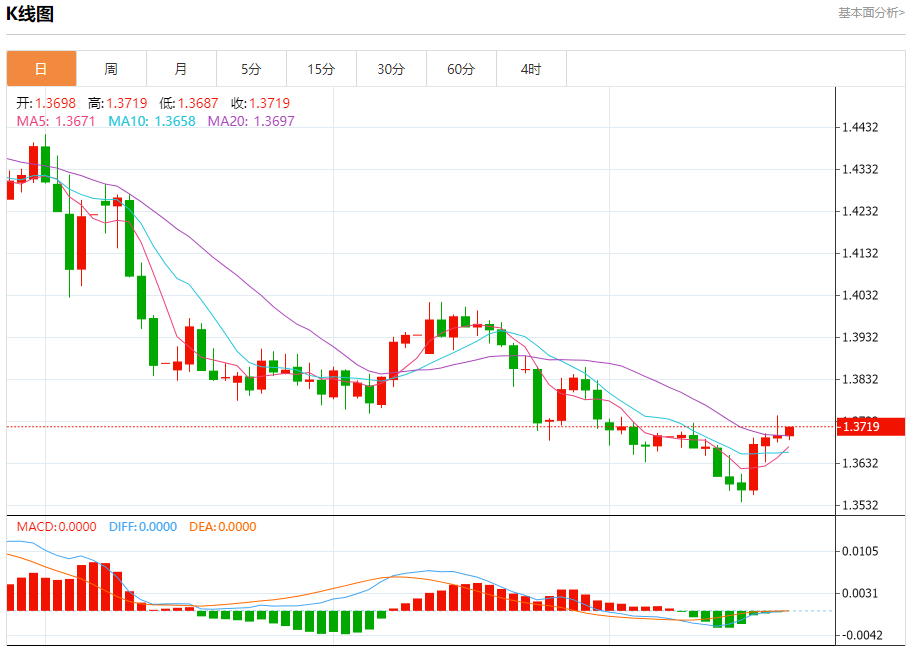This screenshot has width=910, height=646.
Task: Click the K线图 heading
Action: coord(30,13)
